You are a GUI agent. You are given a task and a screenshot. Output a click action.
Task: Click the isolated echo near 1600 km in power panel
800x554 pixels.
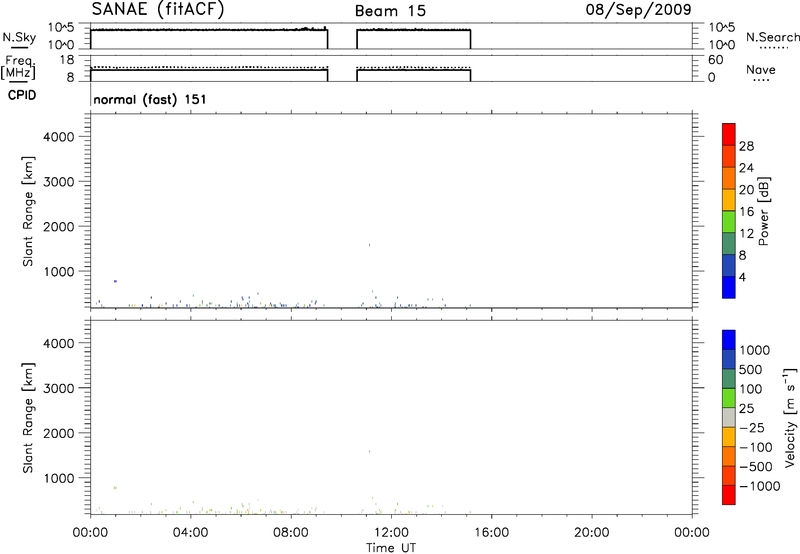coord(369,245)
